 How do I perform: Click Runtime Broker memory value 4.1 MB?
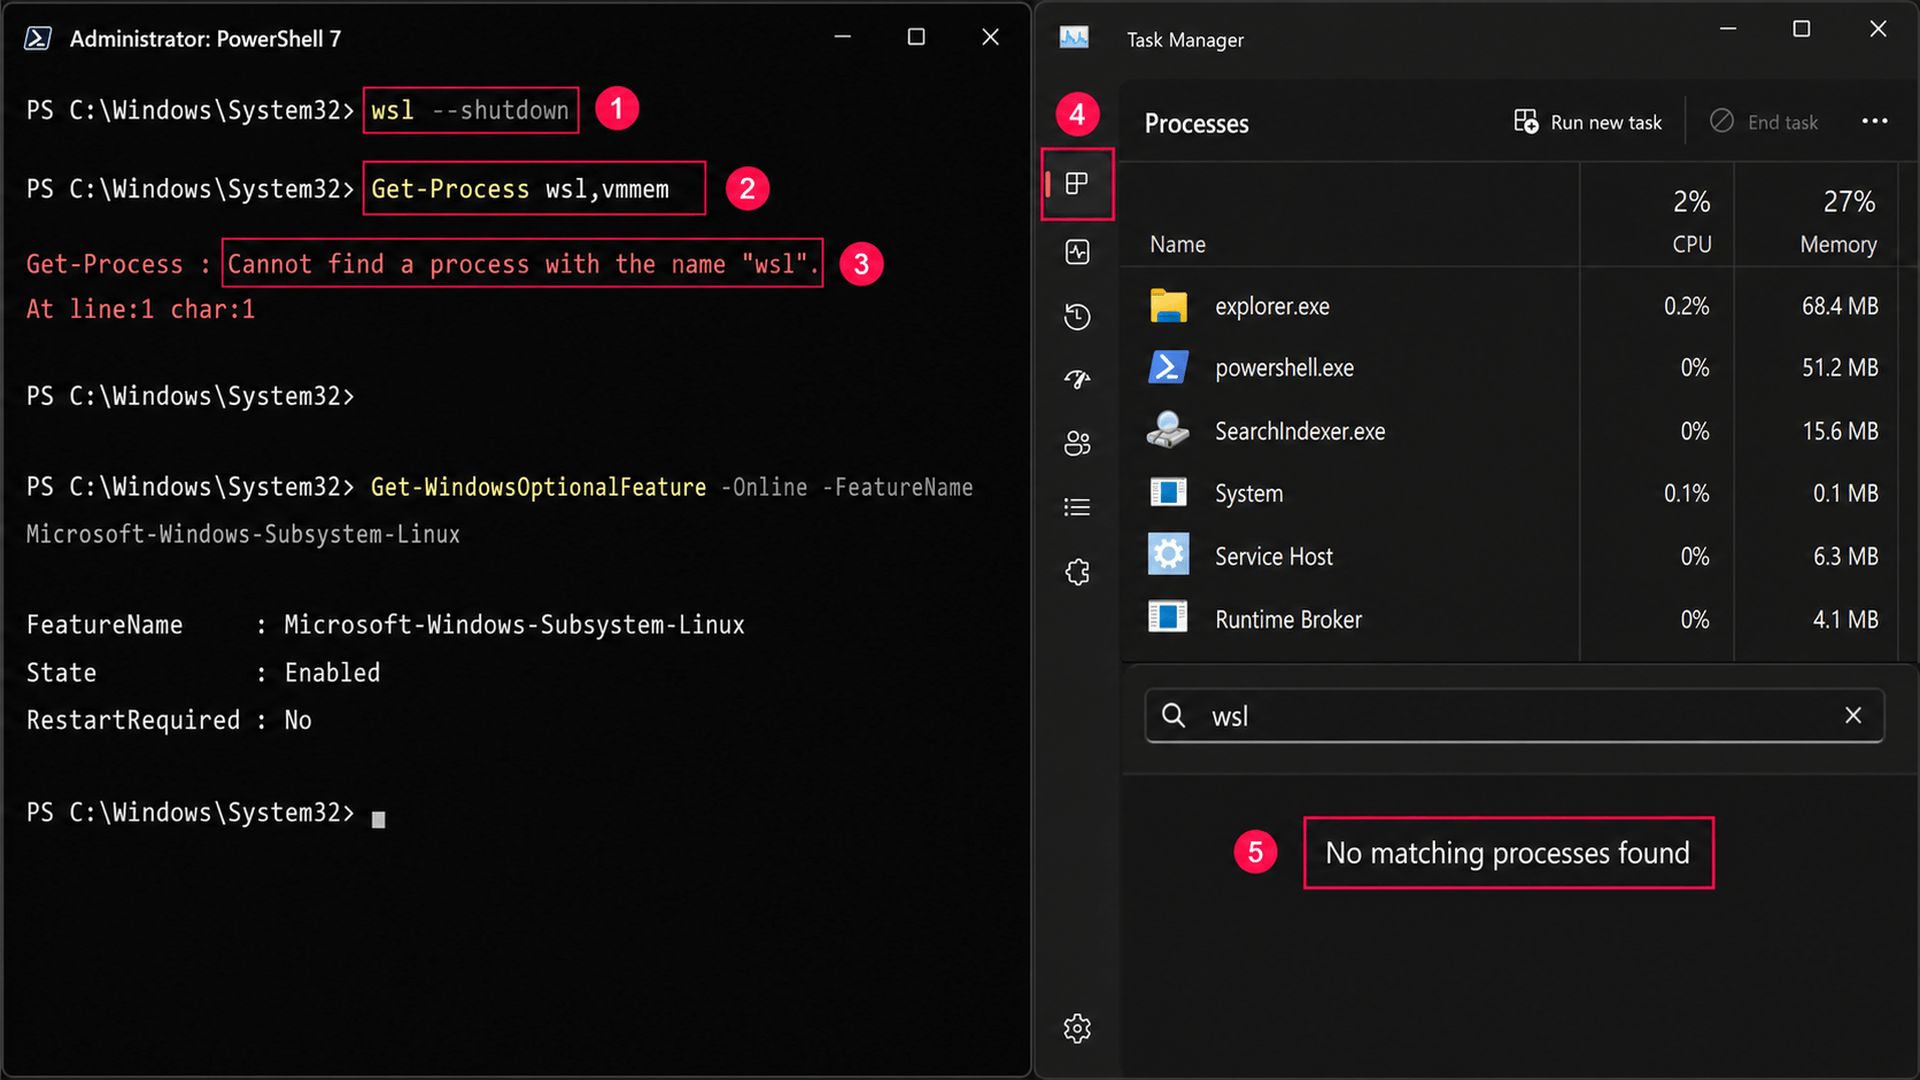[x=1846, y=620]
